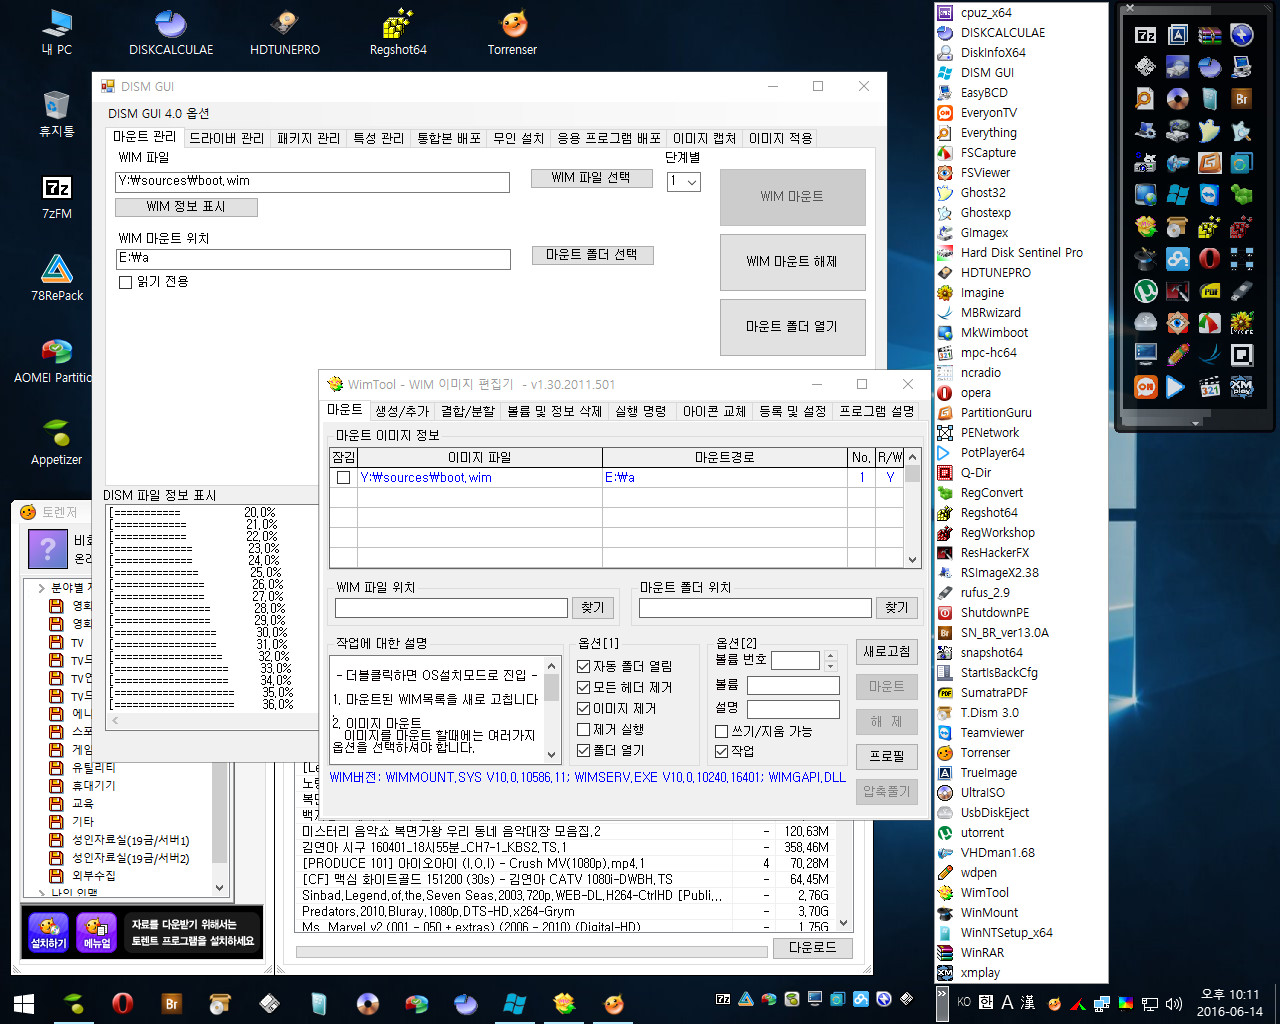Open the 78RePack desktop icon

pos(57,277)
